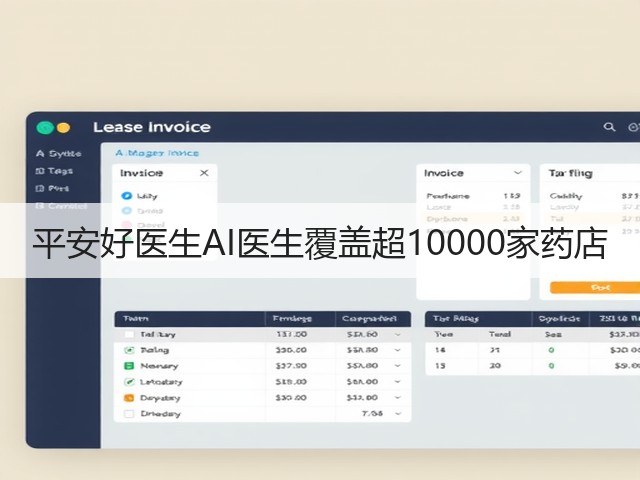
Task: Toggle the orange checkbox in Deyatary row
Action: (x=129, y=398)
